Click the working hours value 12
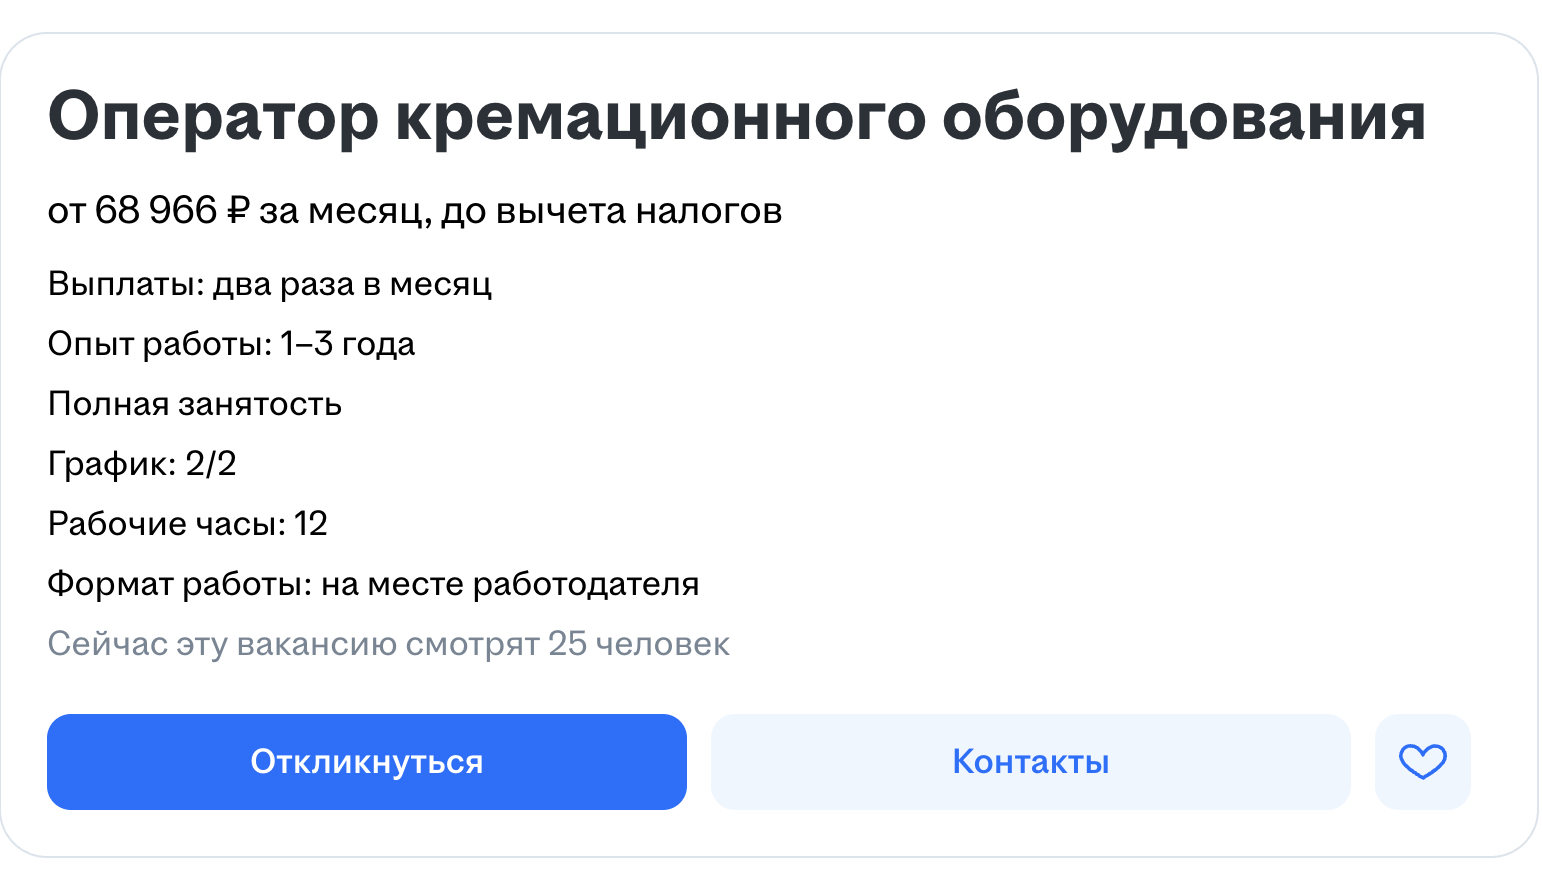The height and width of the screenshot is (882, 1542). 311,524
